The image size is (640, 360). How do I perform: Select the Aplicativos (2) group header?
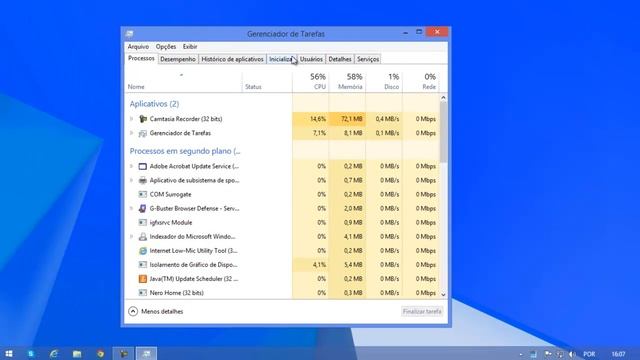point(154,104)
